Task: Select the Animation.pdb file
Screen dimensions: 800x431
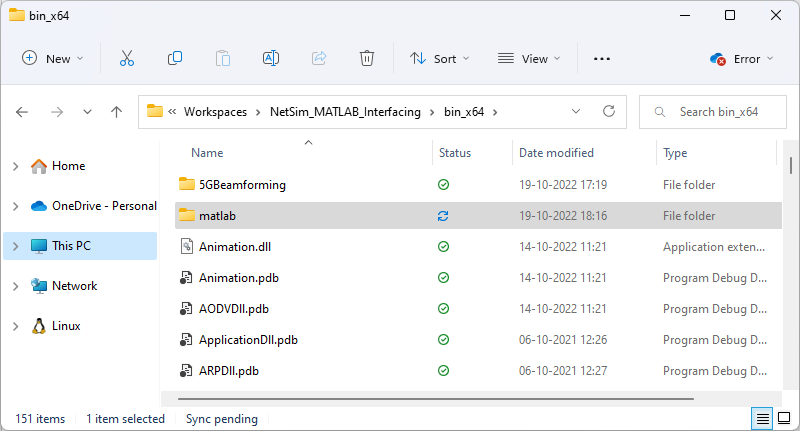Action: (239, 278)
